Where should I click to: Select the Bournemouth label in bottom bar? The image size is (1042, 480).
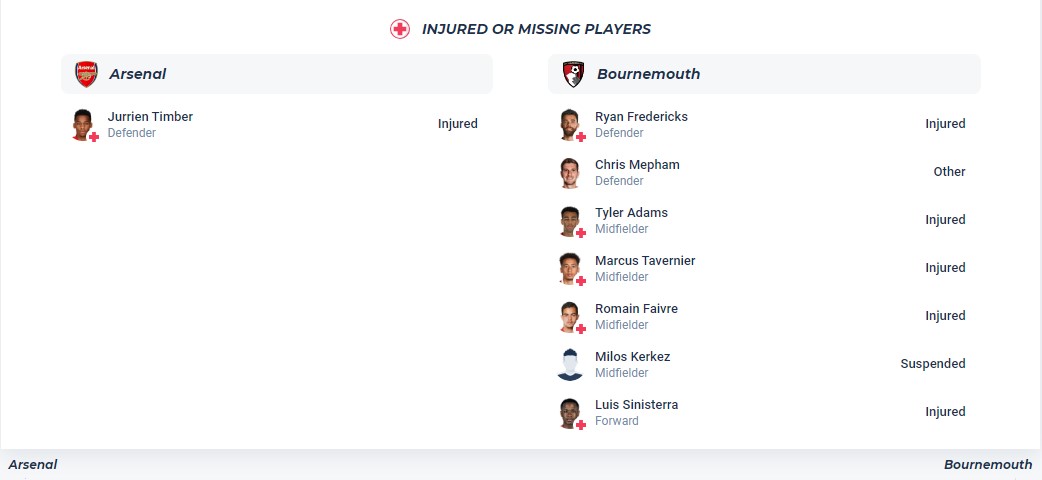[x=987, y=465]
